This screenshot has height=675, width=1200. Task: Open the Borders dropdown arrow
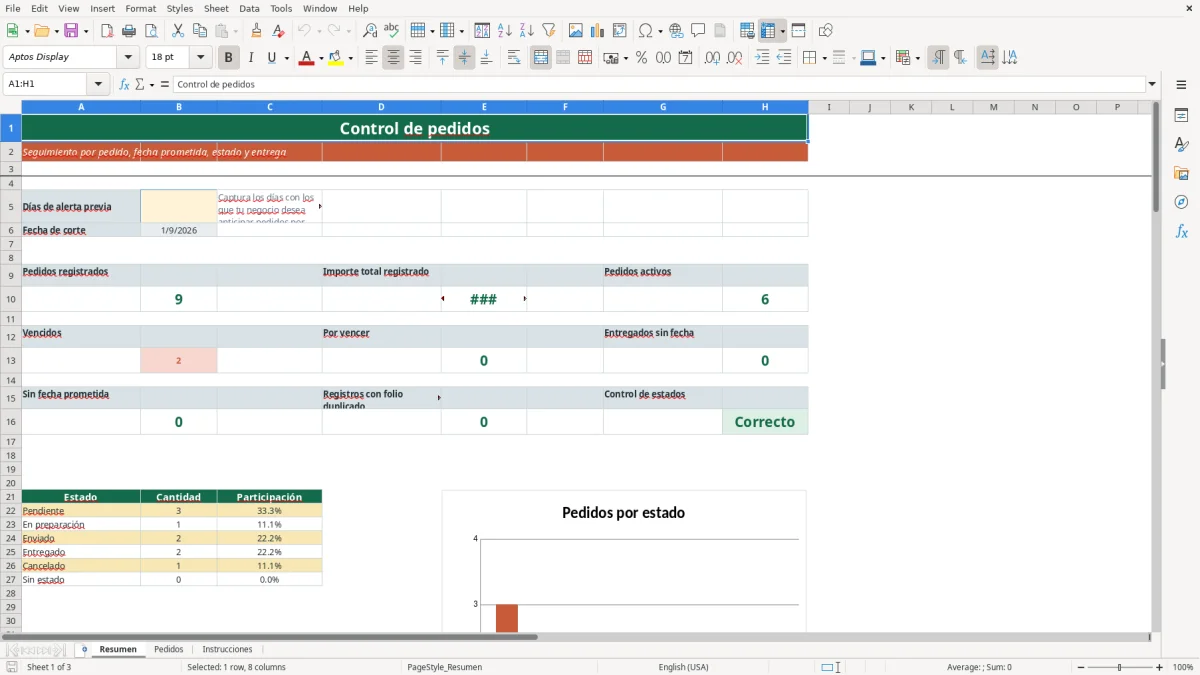[823, 58]
